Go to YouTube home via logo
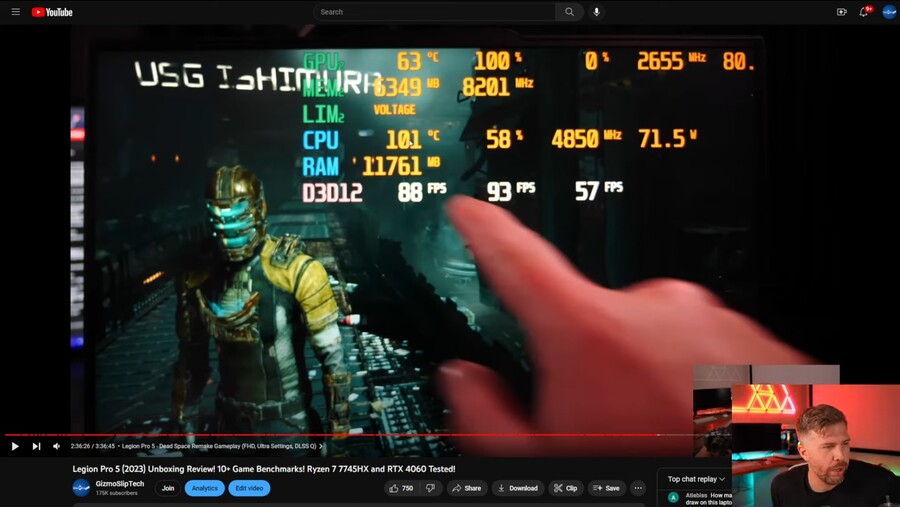 [52, 12]
